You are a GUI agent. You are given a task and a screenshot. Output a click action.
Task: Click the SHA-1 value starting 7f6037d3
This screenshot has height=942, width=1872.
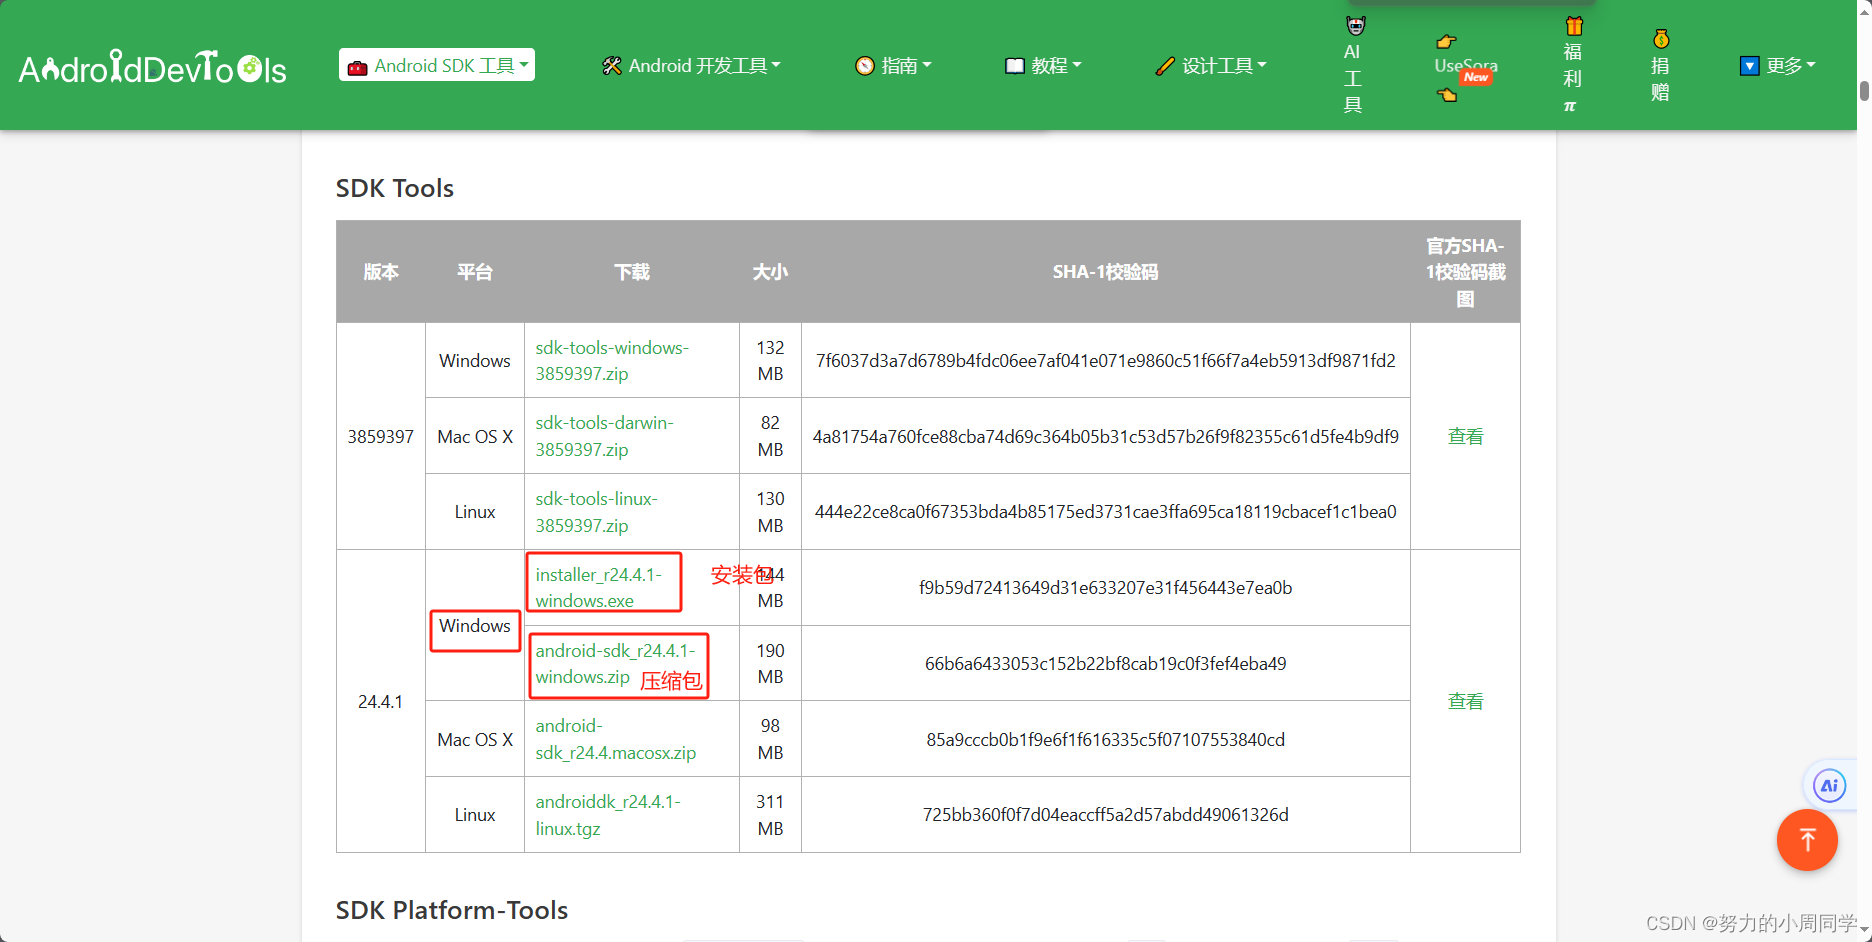point(1105,361)
